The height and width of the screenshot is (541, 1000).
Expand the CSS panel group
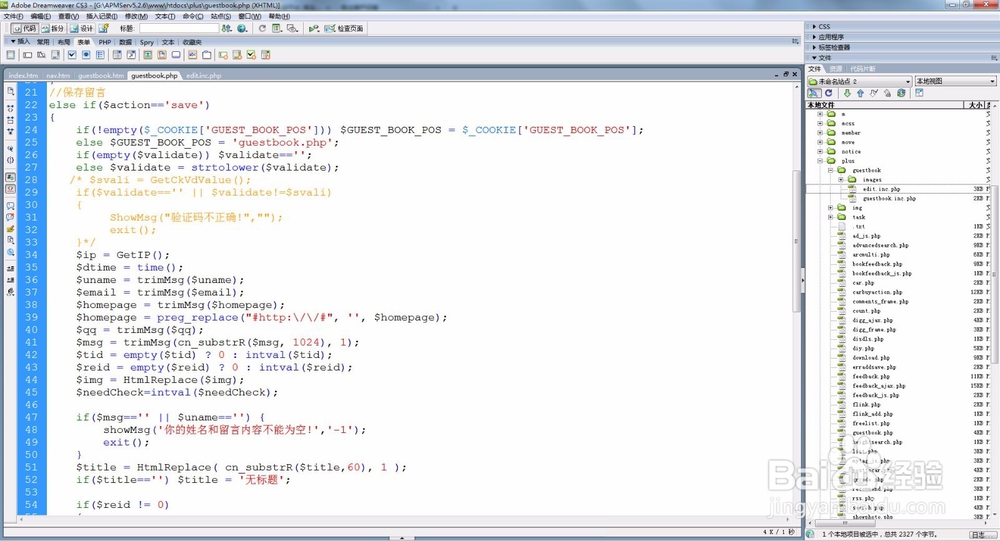tap(814, 27)
